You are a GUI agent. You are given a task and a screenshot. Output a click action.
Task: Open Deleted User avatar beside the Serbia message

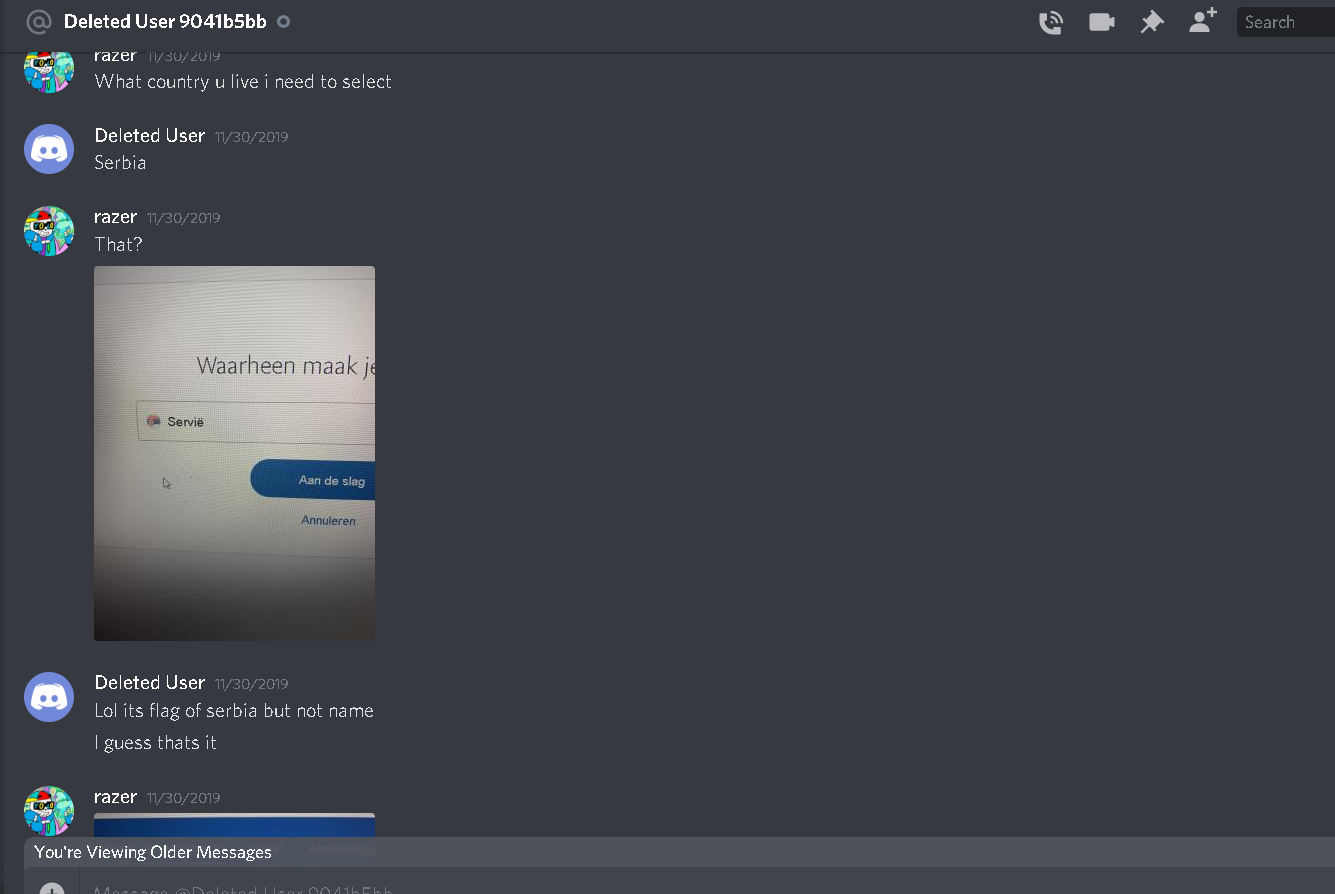pos(49,149)
